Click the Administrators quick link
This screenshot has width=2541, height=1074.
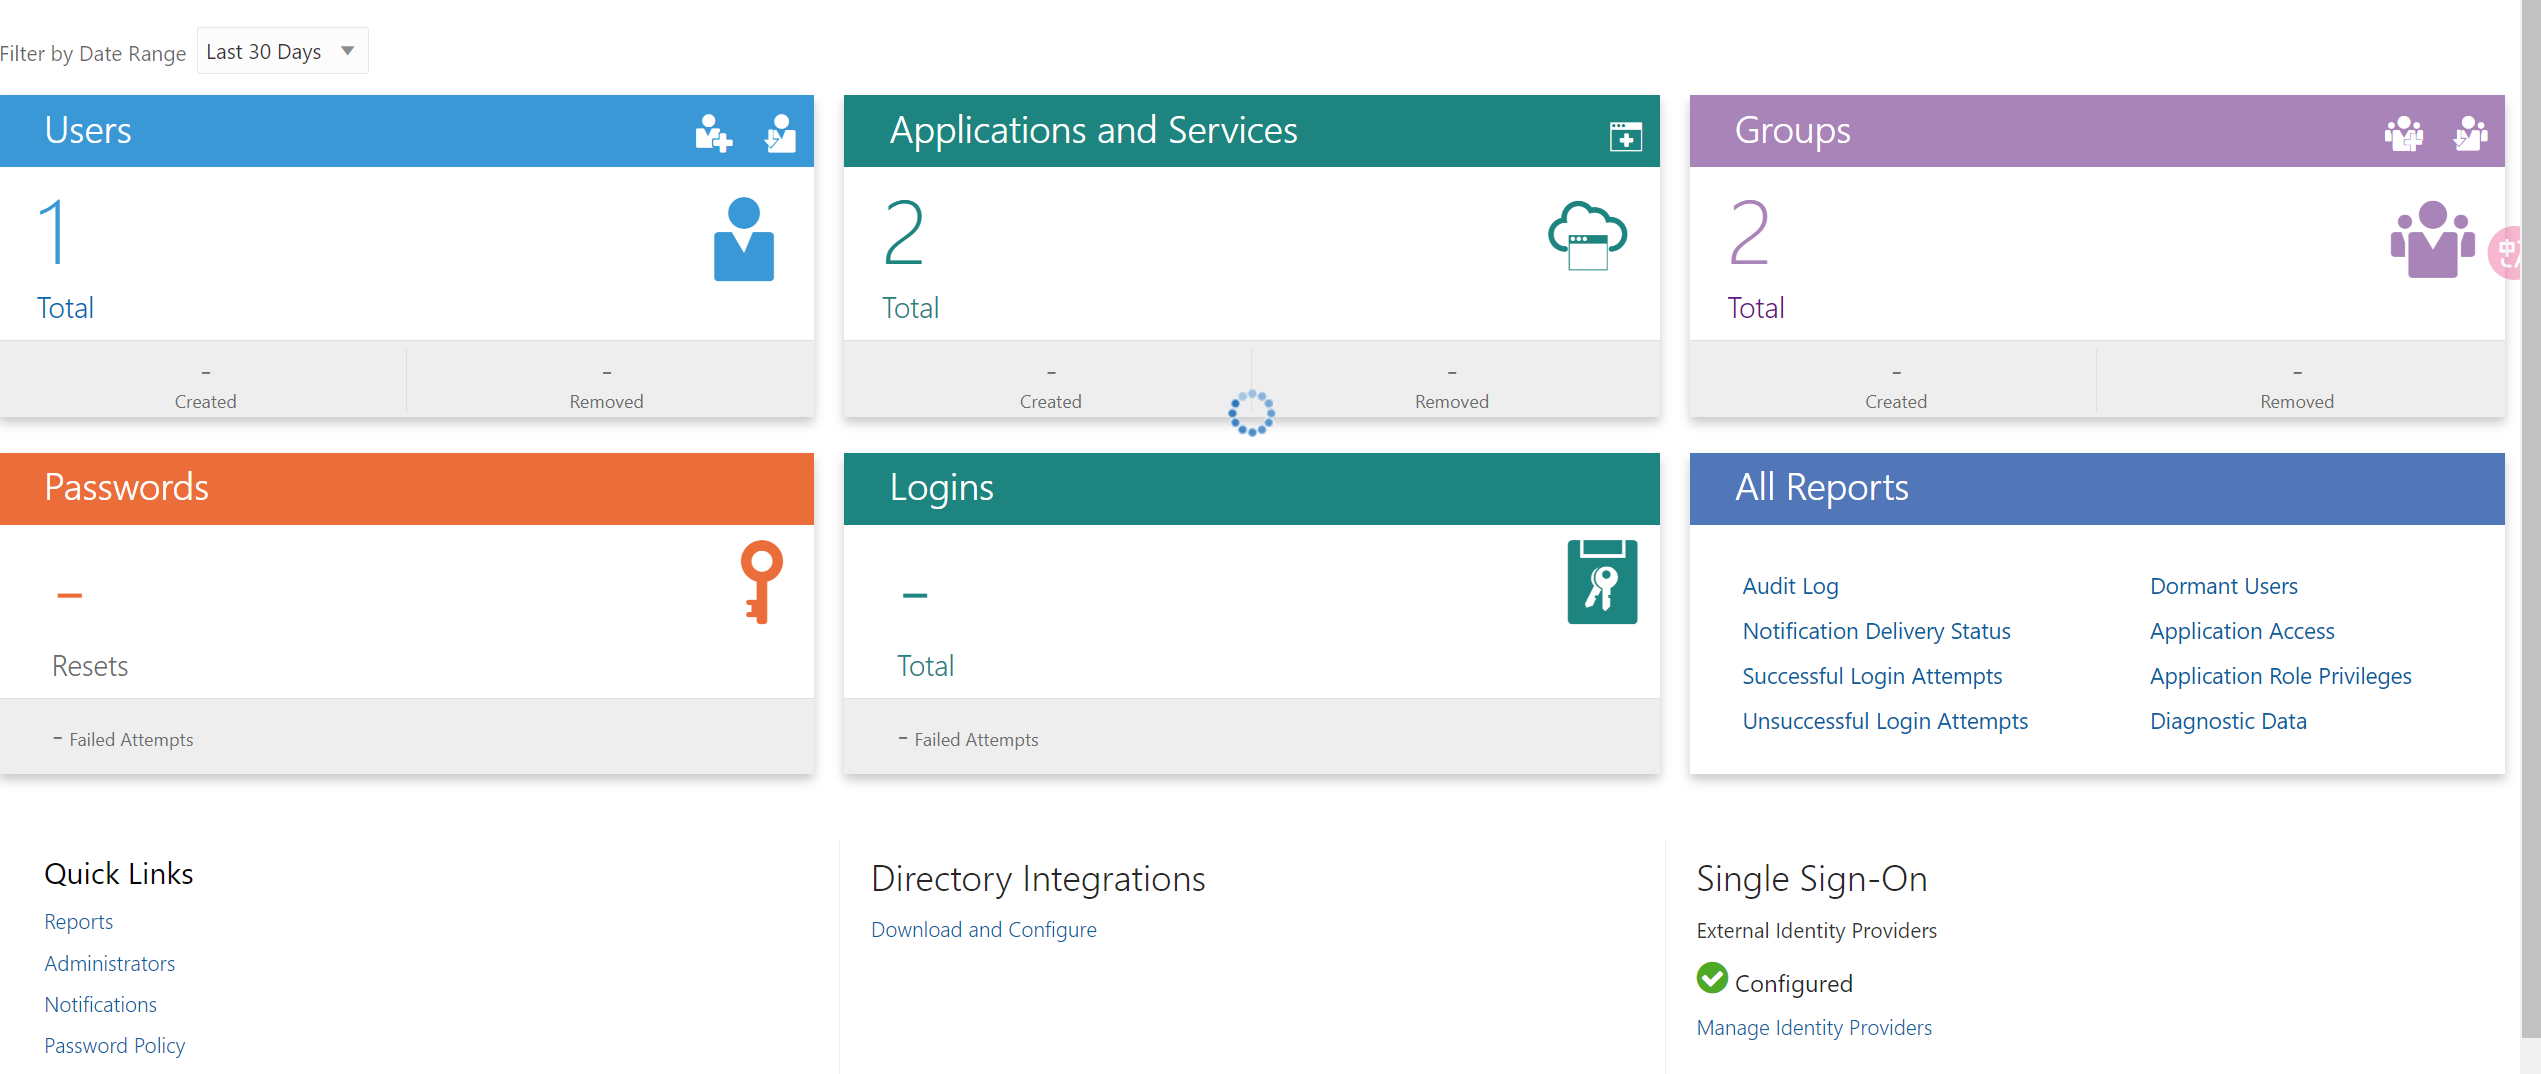tap(110, 964)
